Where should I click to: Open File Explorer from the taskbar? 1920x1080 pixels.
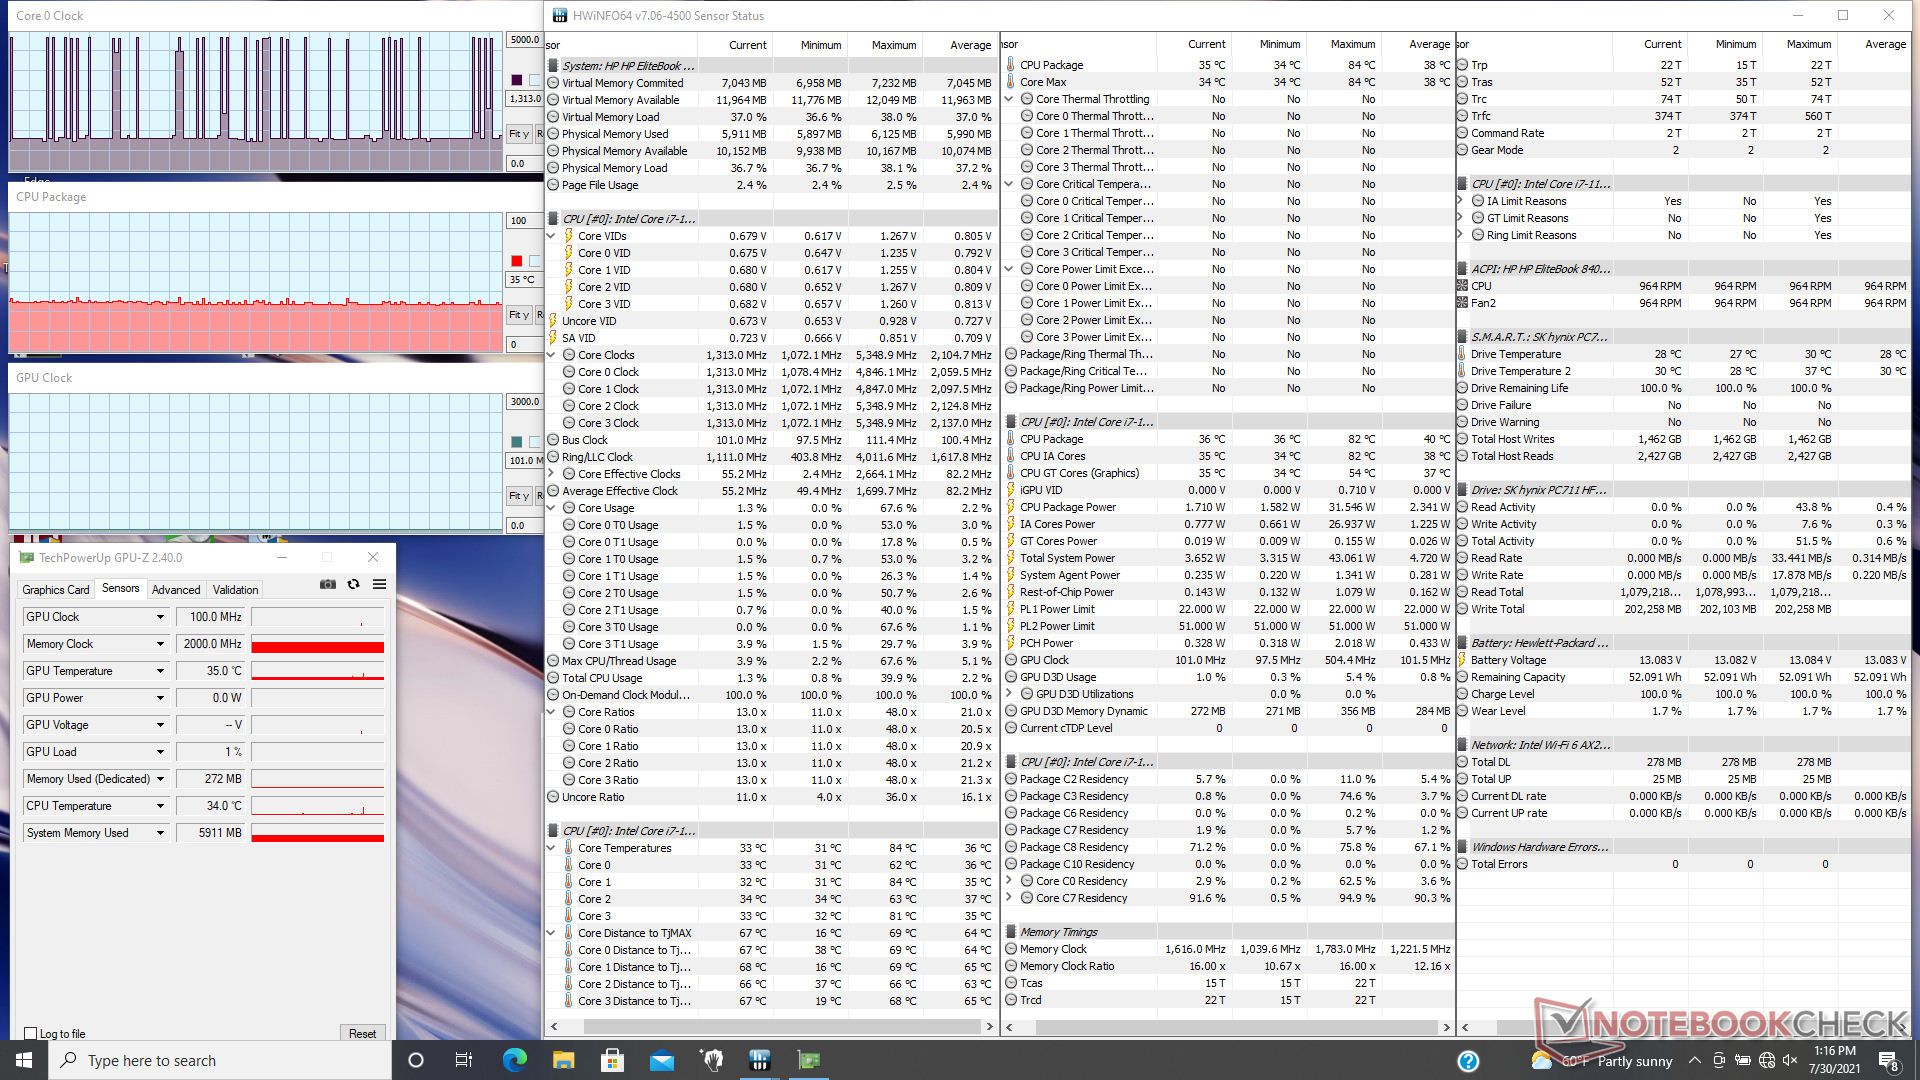point(563,1060)
